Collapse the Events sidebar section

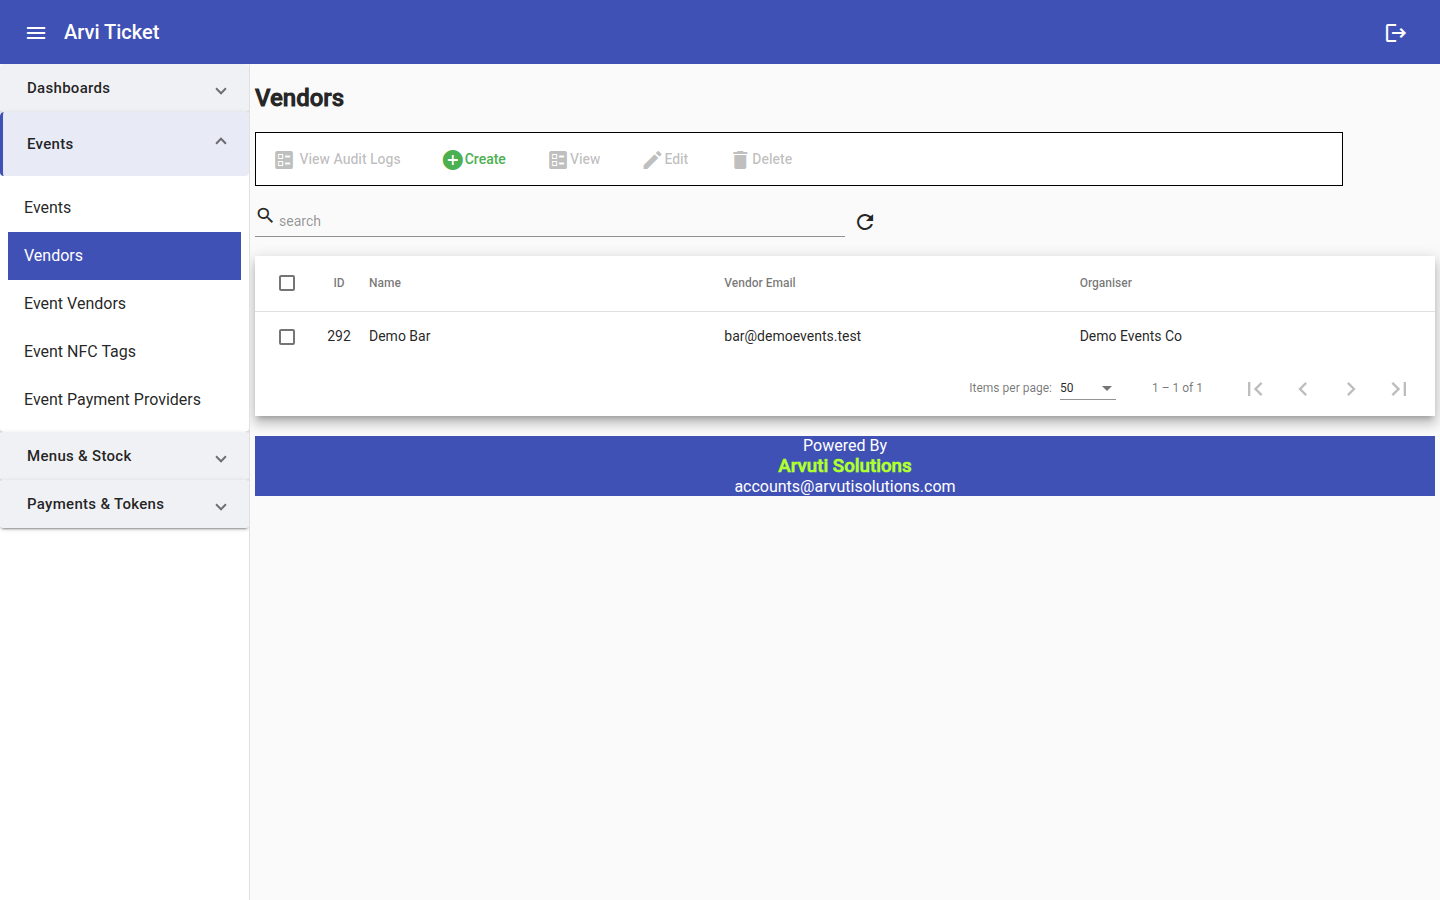point(125,144)
